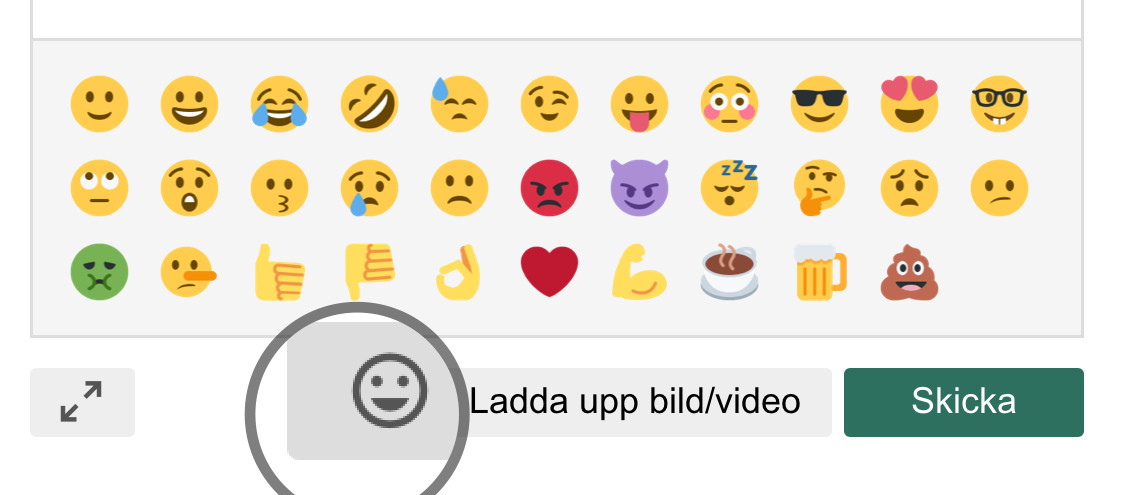Add the thinking face emoji

coord(819,188)
